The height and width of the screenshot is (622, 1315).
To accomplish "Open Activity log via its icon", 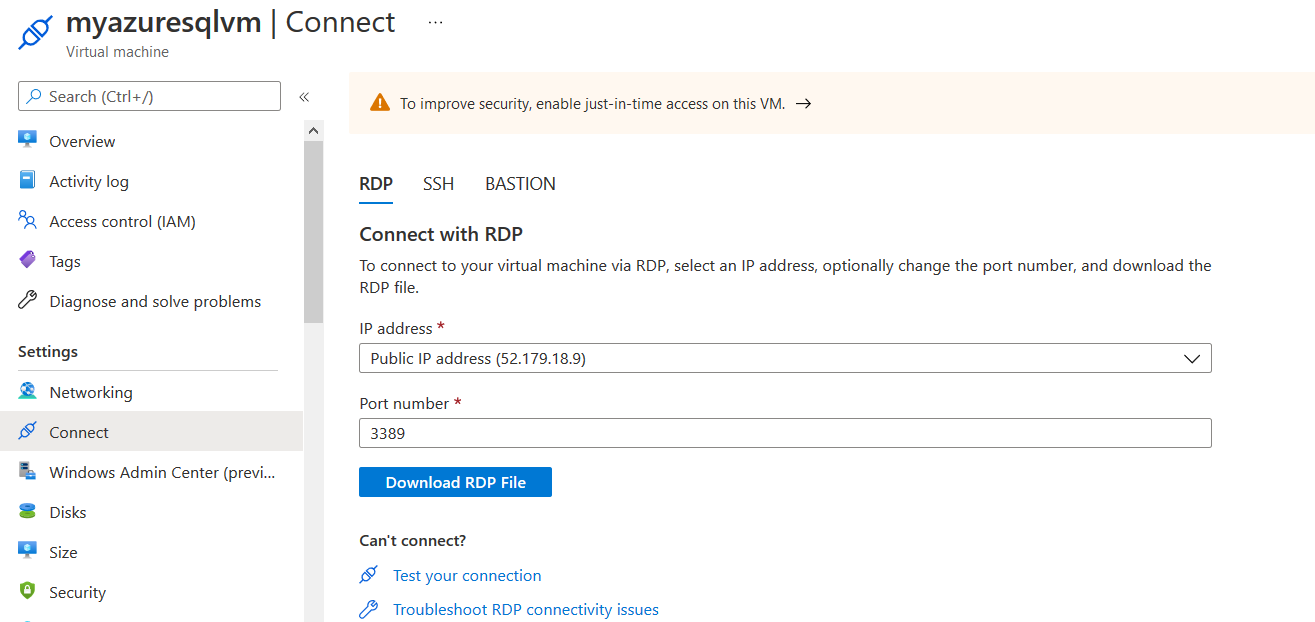I will point(28,181).
